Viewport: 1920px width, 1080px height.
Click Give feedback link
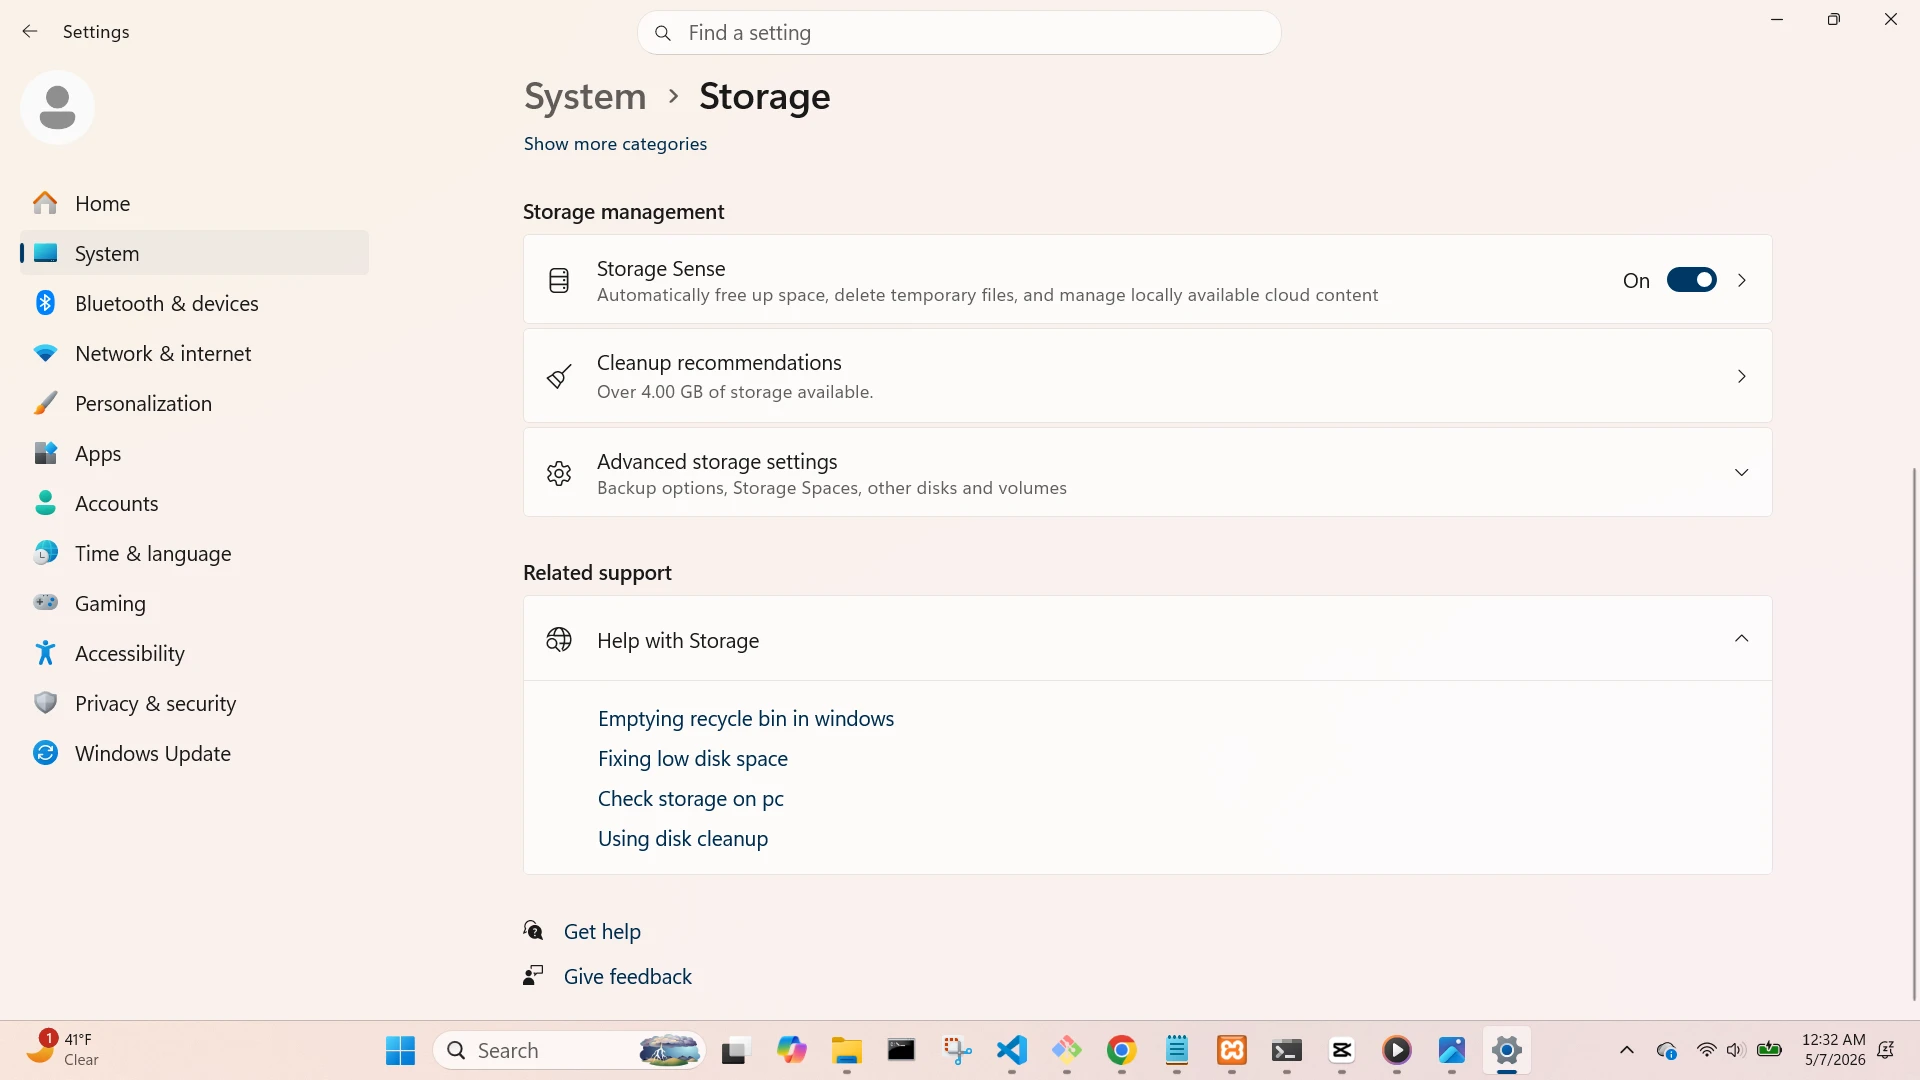tap(628, 976)
